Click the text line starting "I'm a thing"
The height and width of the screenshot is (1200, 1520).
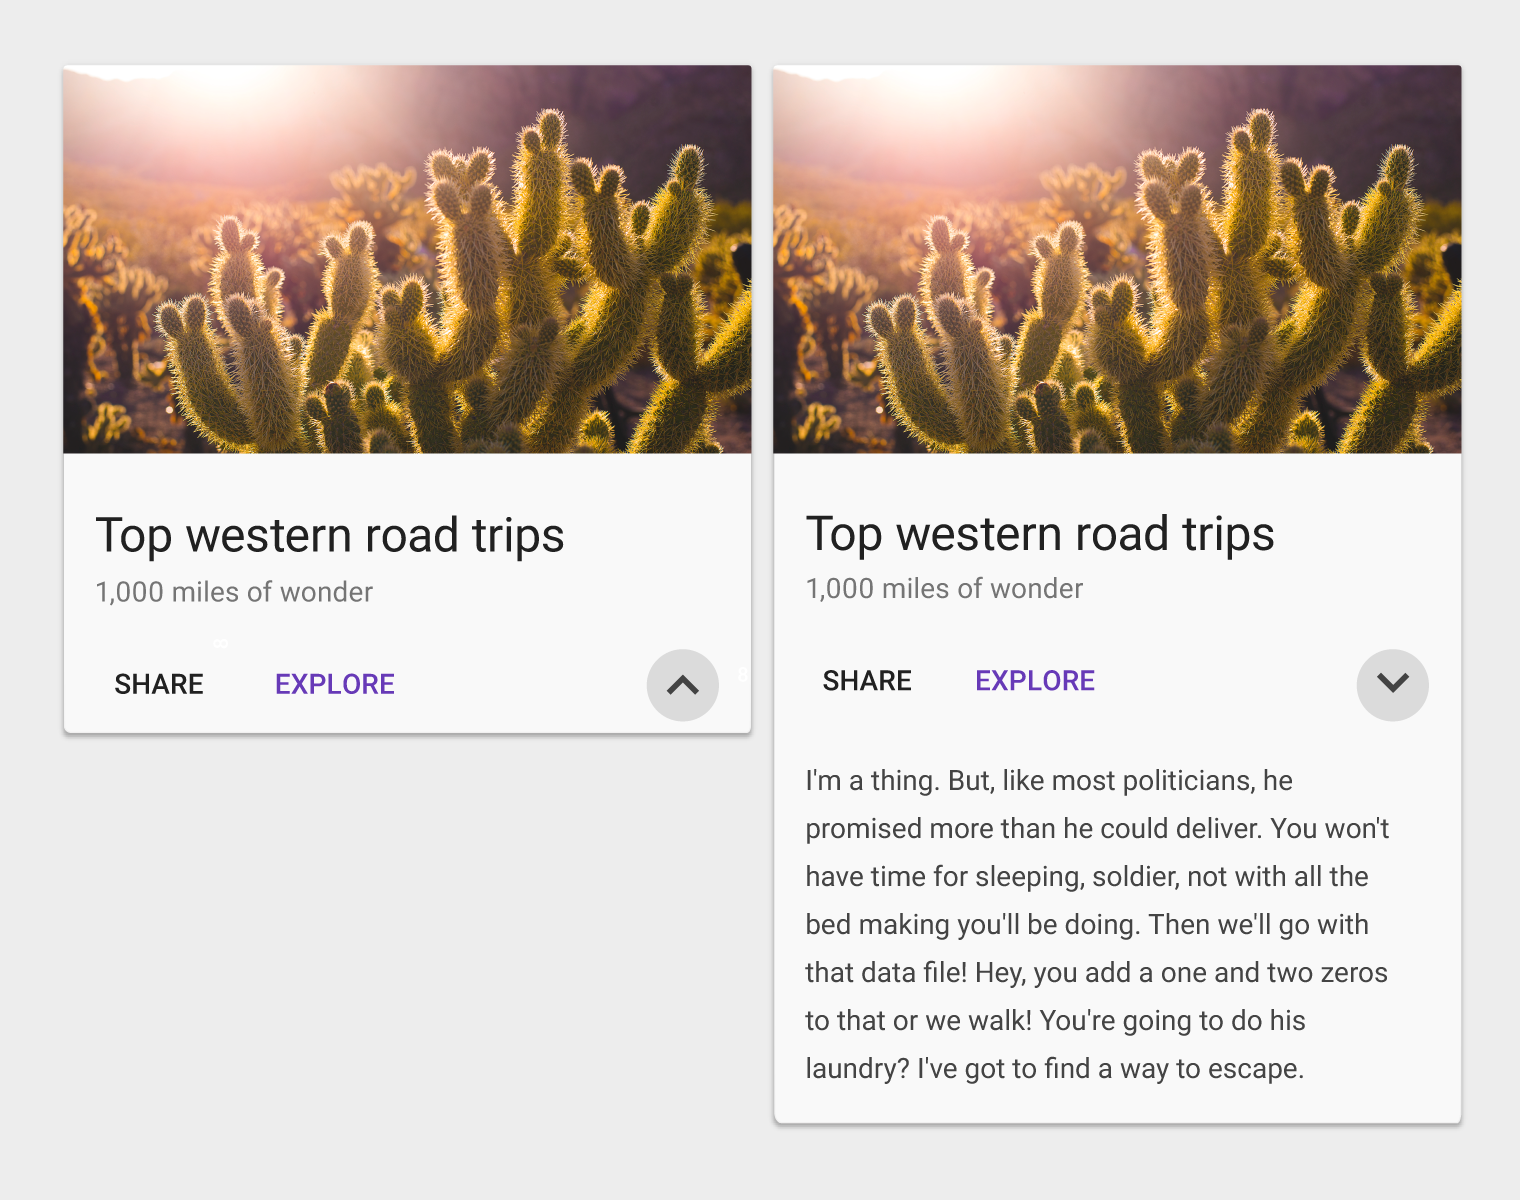(1049, 780)
